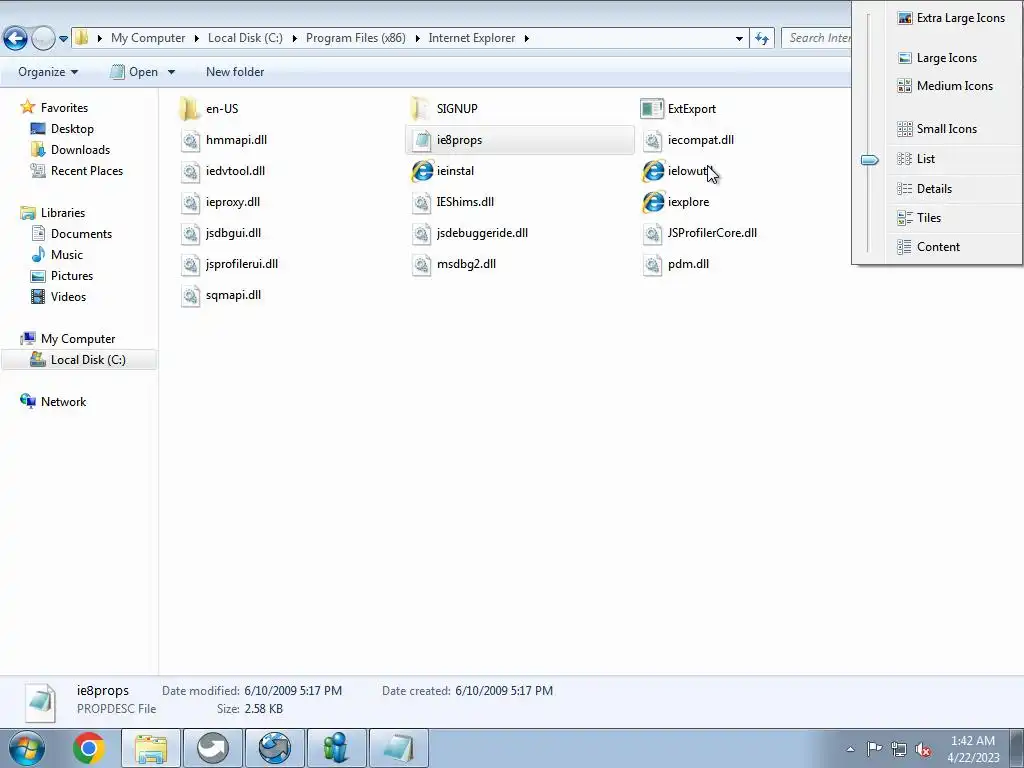This screenshot has width=1024, height=768.
Task: Select the ExtExport application icon
Action: tap(652, 108)
